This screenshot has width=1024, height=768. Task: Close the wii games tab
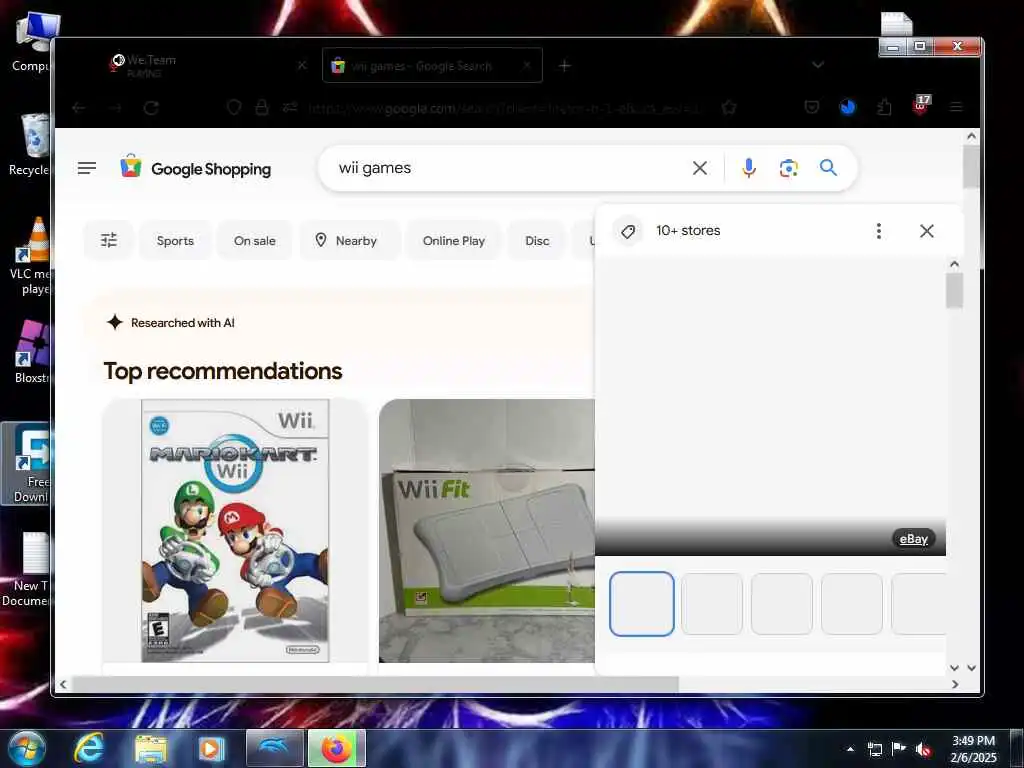point(527,65)
